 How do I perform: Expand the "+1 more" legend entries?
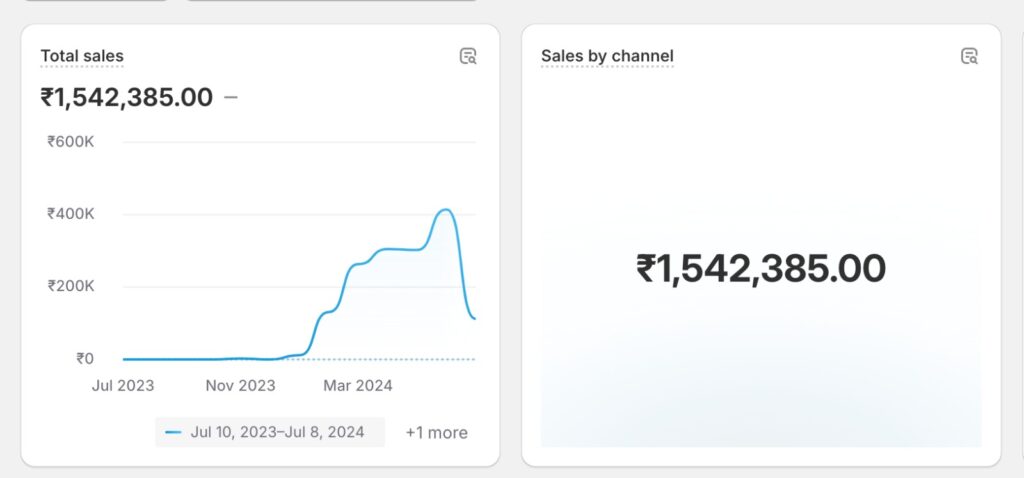click(x=436, y=432)
